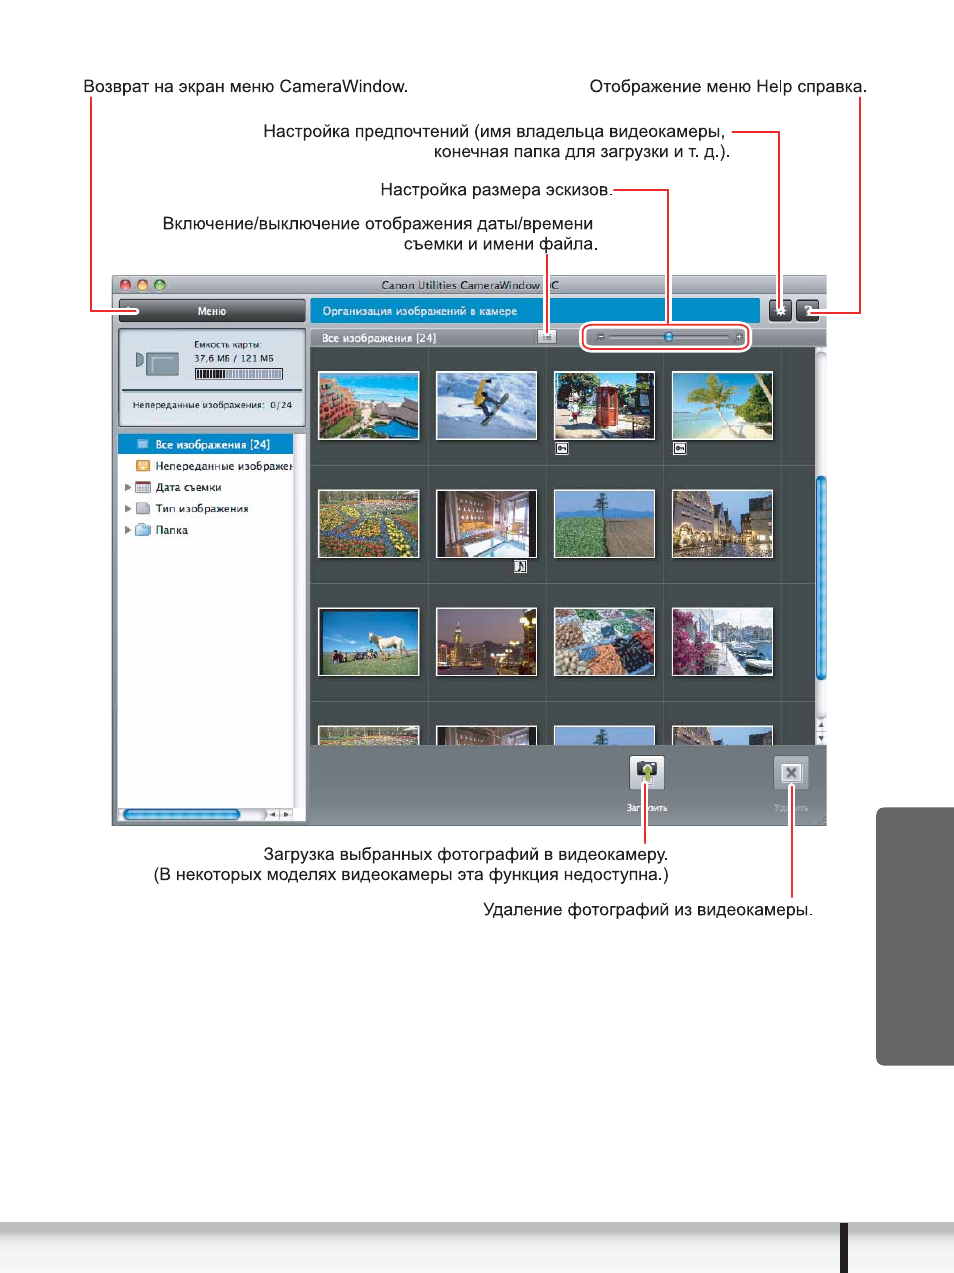
Task: Select the snowboarder thumbnail
Action: 487,405
